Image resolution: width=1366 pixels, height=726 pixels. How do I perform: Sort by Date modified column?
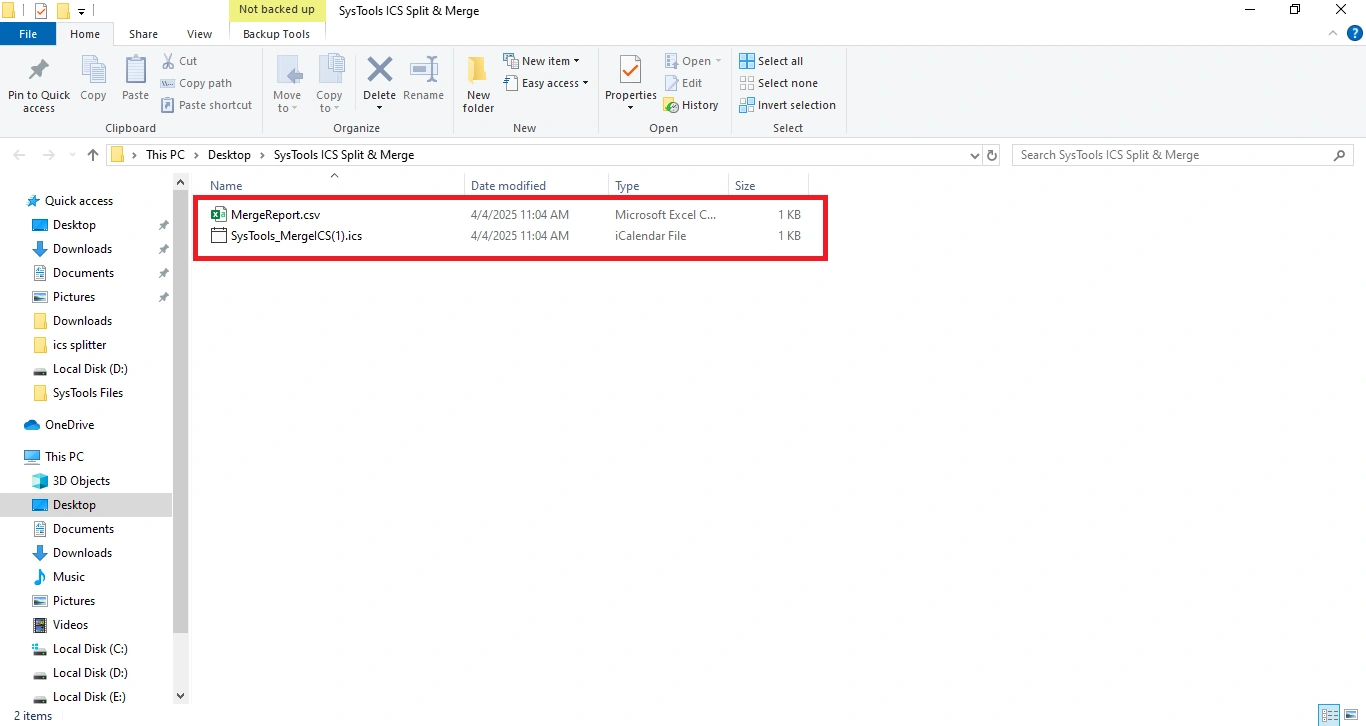point(508,186)
